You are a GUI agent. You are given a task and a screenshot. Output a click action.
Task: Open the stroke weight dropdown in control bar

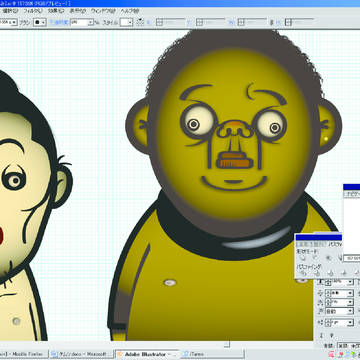(14, 23)
